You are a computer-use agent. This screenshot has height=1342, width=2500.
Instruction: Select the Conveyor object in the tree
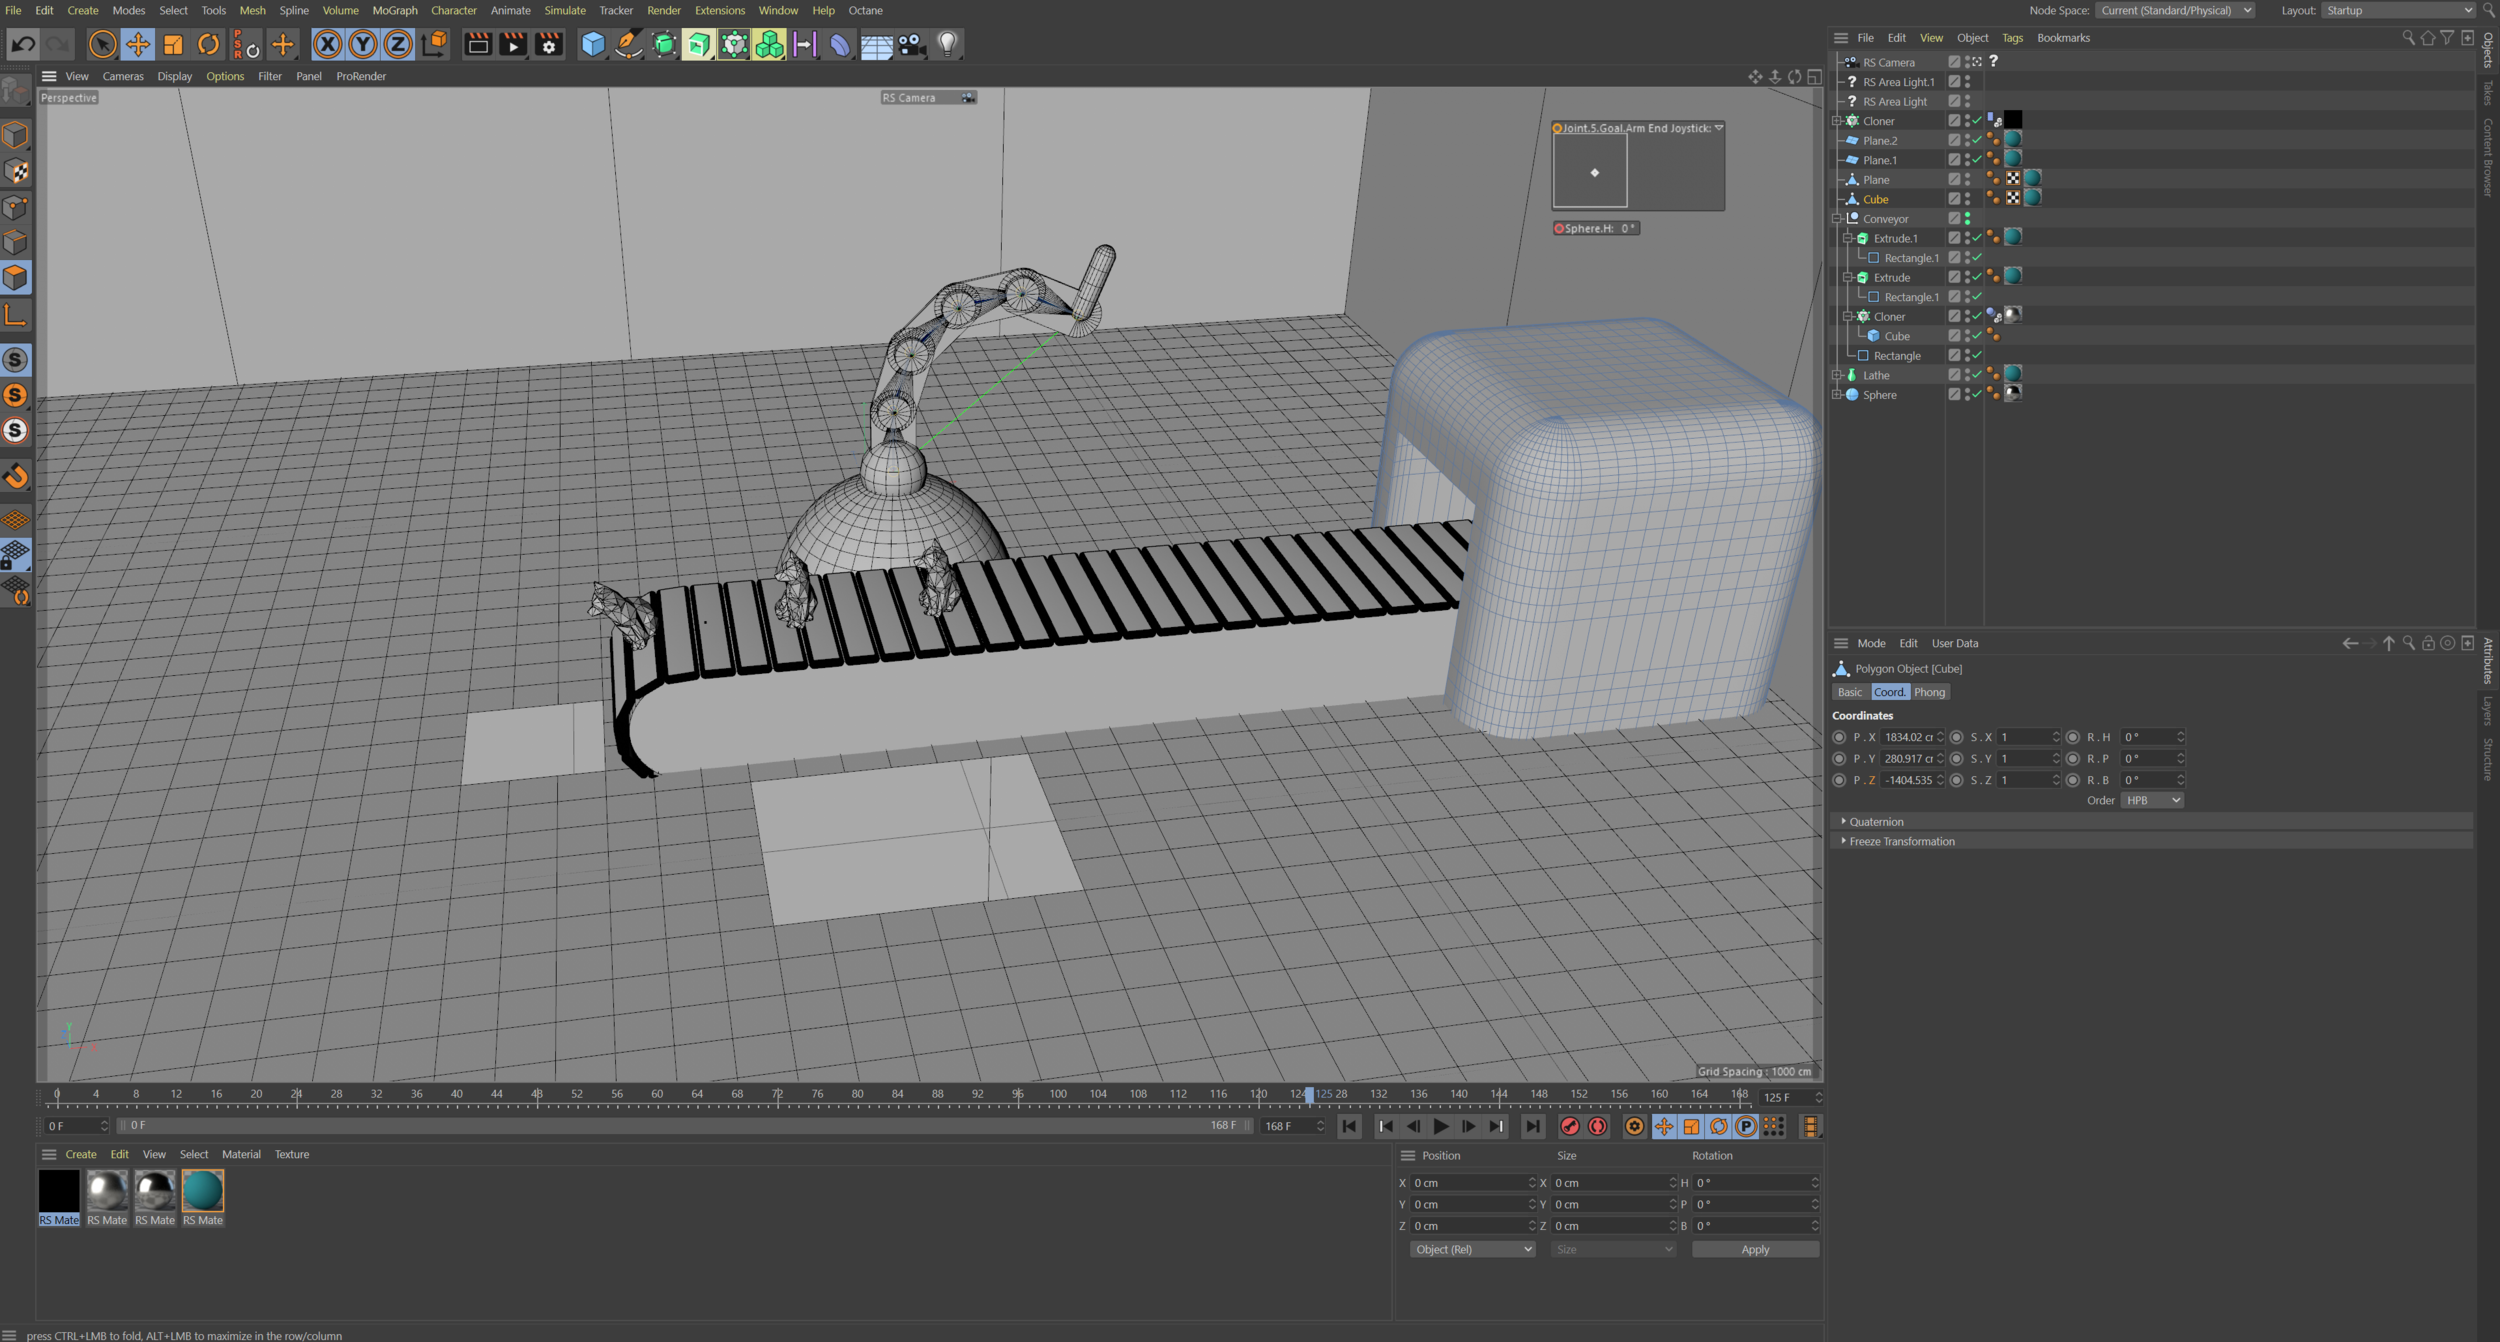pyautogui.click(x=1885, y=219)
